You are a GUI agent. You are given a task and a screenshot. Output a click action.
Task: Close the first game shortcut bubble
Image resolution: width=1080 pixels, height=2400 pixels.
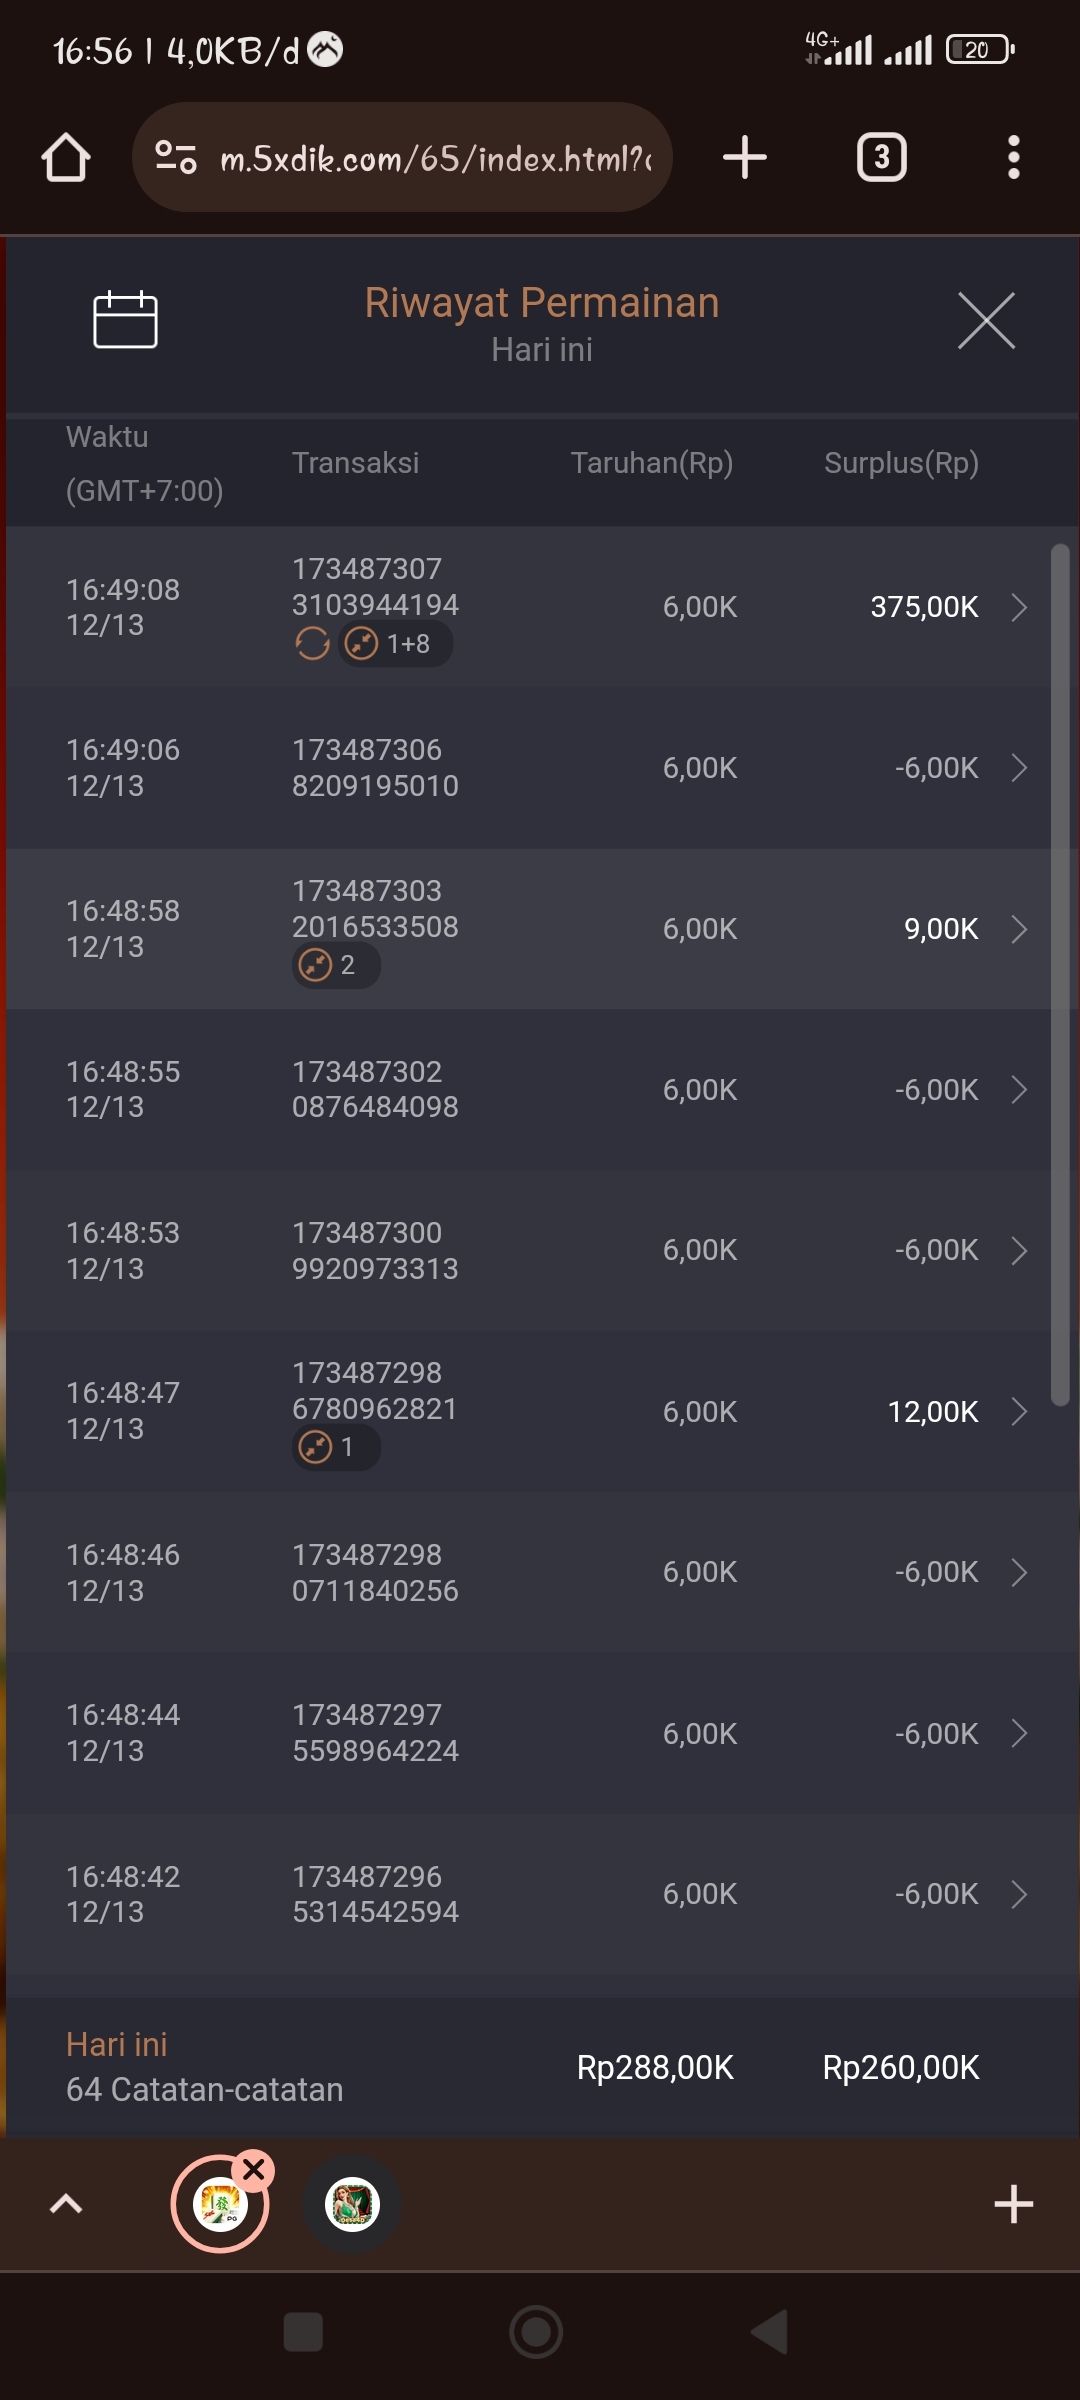254,2169
